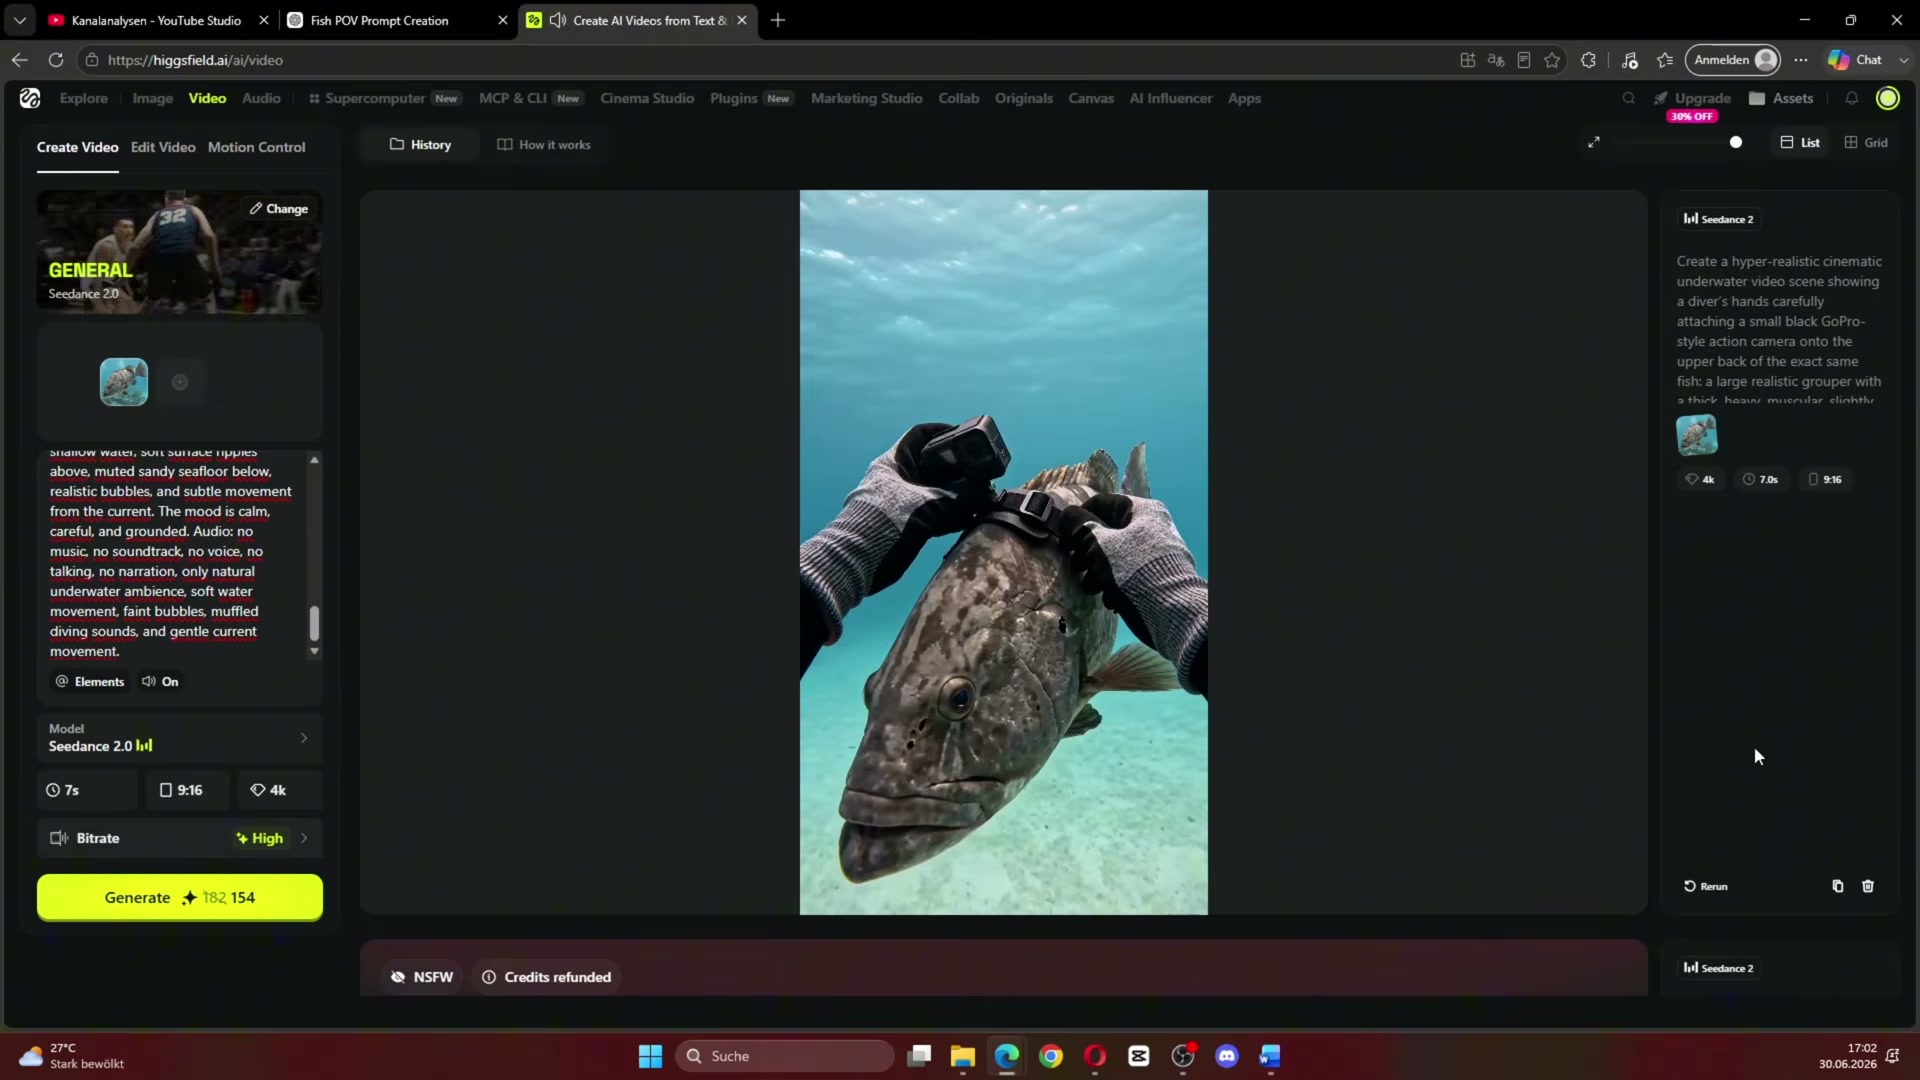Open the History panel
The height and width of the screenshot is (1080, 1920).
[420, 145]
